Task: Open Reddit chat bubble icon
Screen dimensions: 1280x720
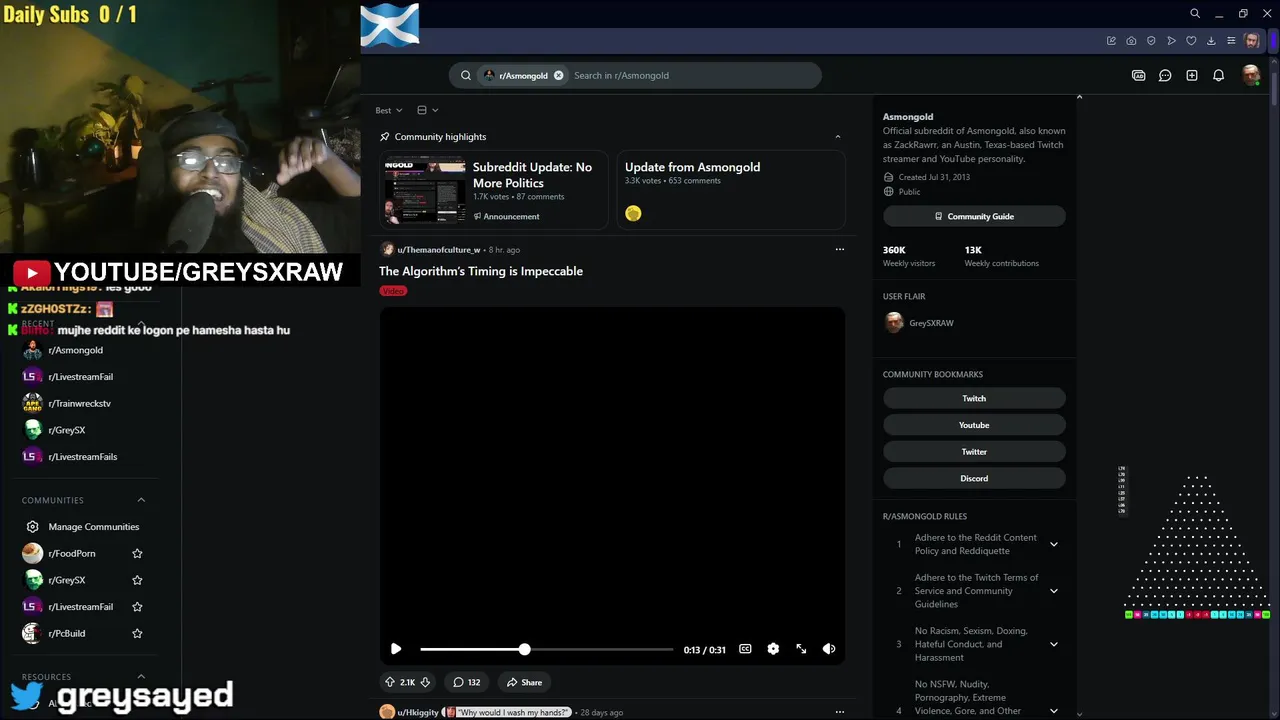Action: [x=1165, y=75]
